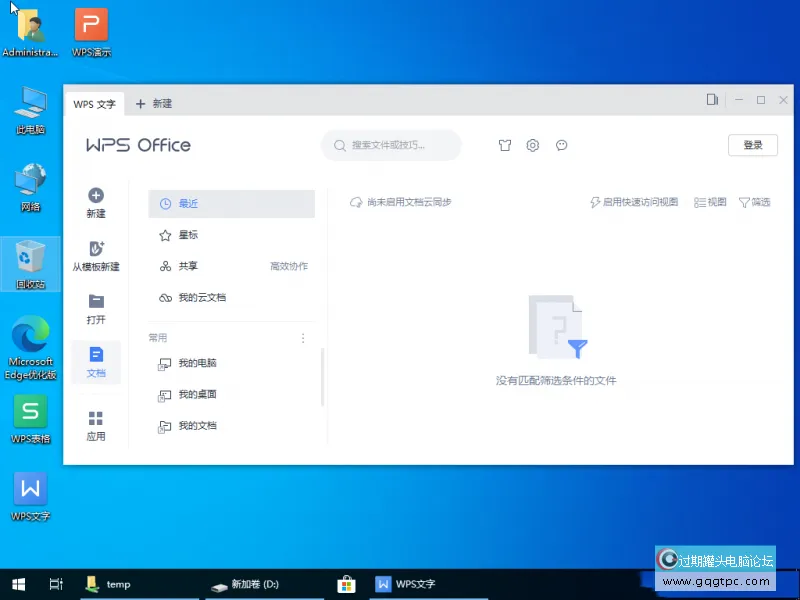This screenshot has width=800, height=600.
Task: Select the 文档 sidebar icon
Action: (x=96, y=355)
